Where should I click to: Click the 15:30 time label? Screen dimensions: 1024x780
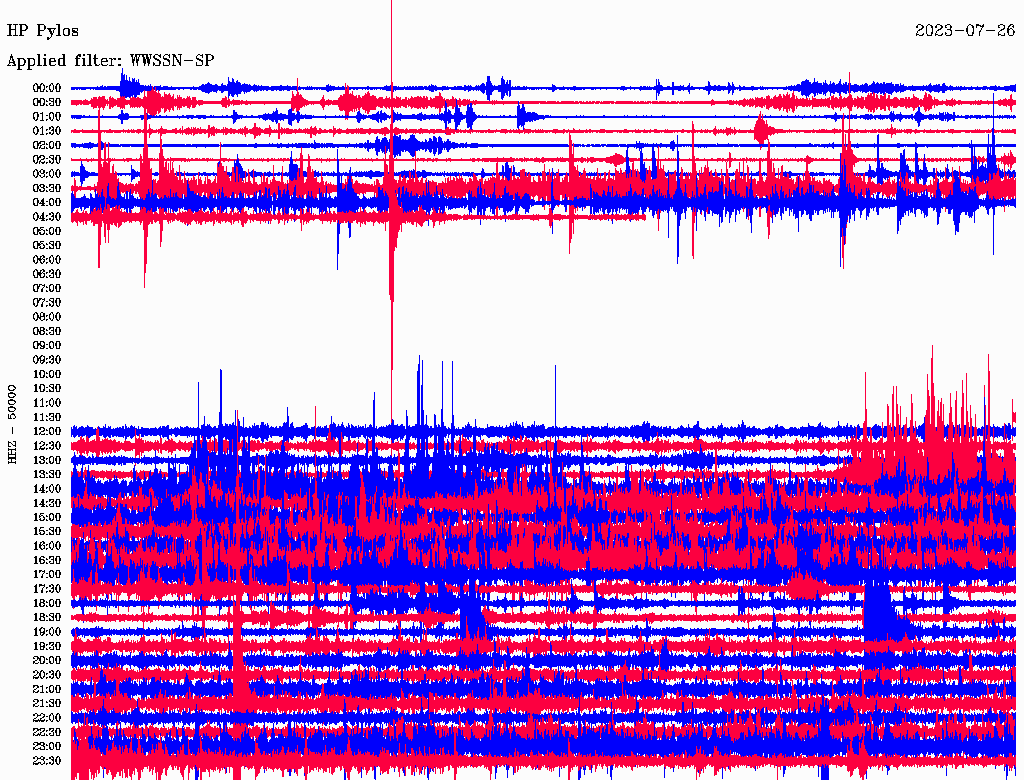(47, 531)
